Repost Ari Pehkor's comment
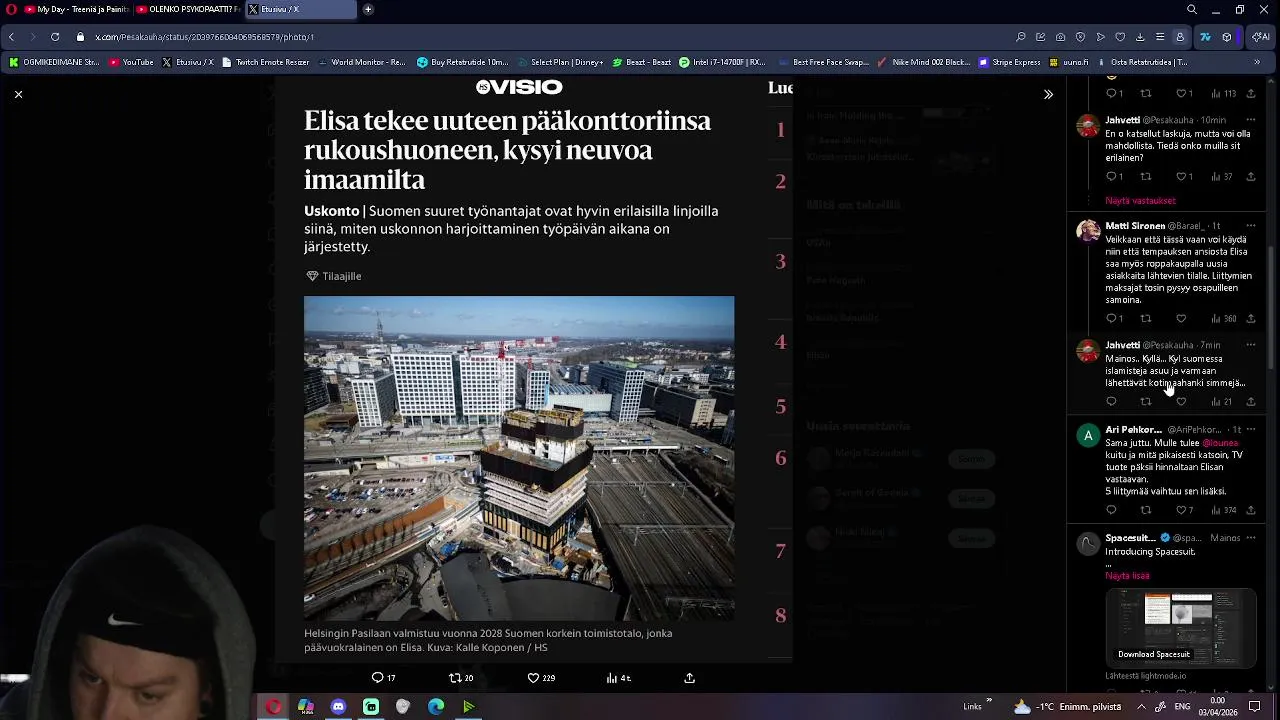This screenshot has height=720, width=1280. 1146,511
